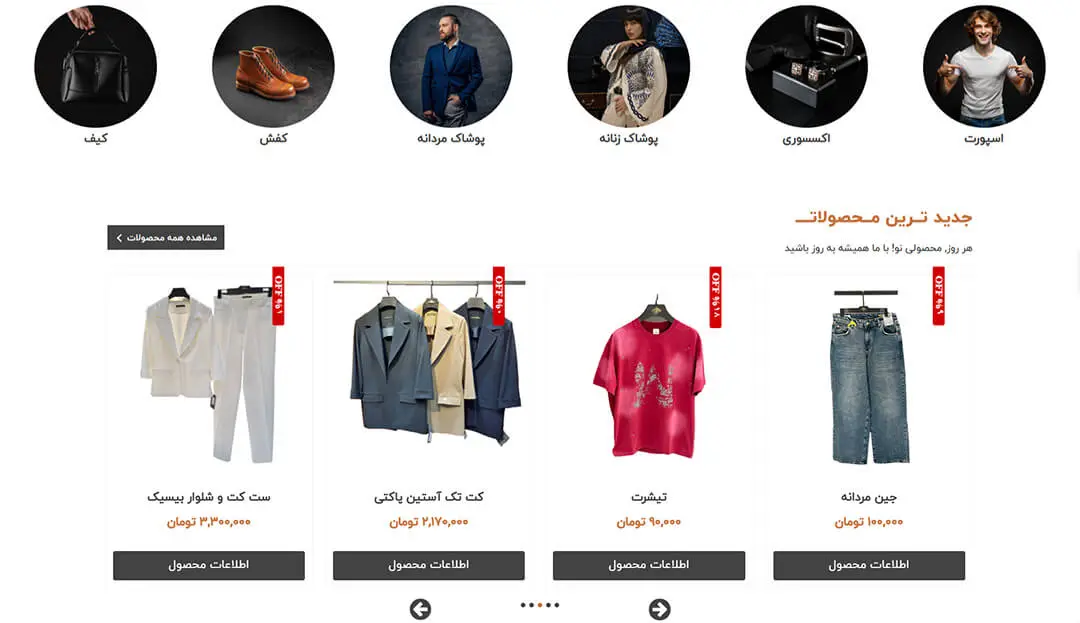Viewport: 1080px width, 623px height.
Task: Select the last carousel pagination dot
Action: point(557,605)
